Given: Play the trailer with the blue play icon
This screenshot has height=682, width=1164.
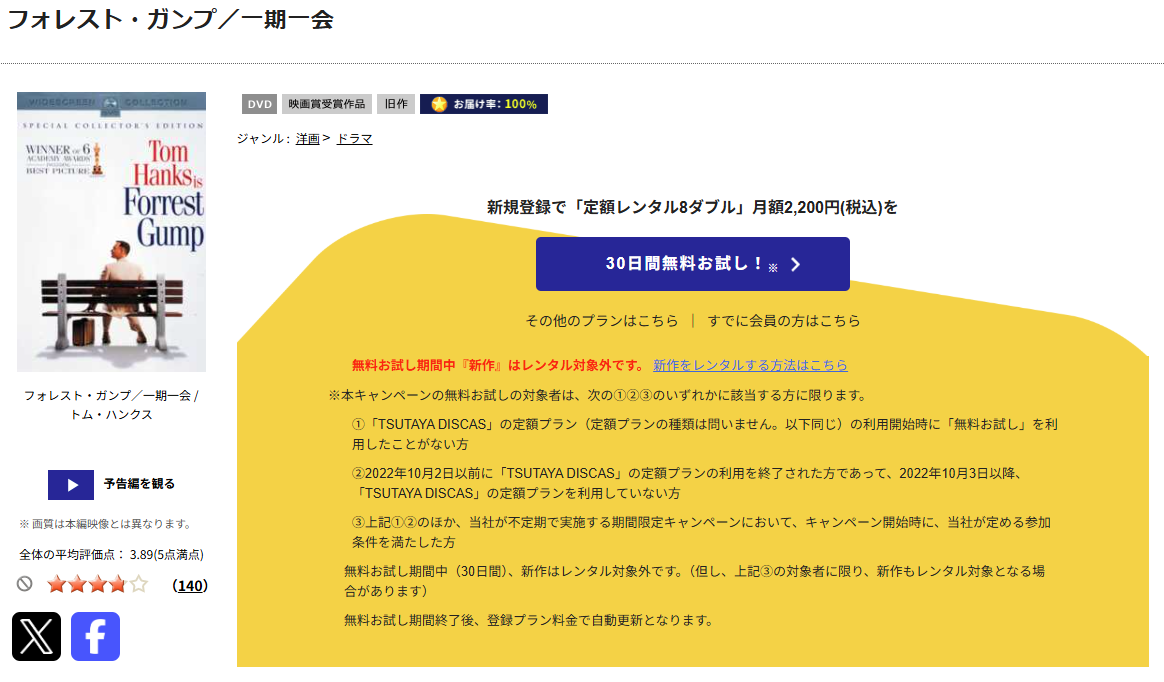Looking at the screenshot, I should click(x=71, y=485).
